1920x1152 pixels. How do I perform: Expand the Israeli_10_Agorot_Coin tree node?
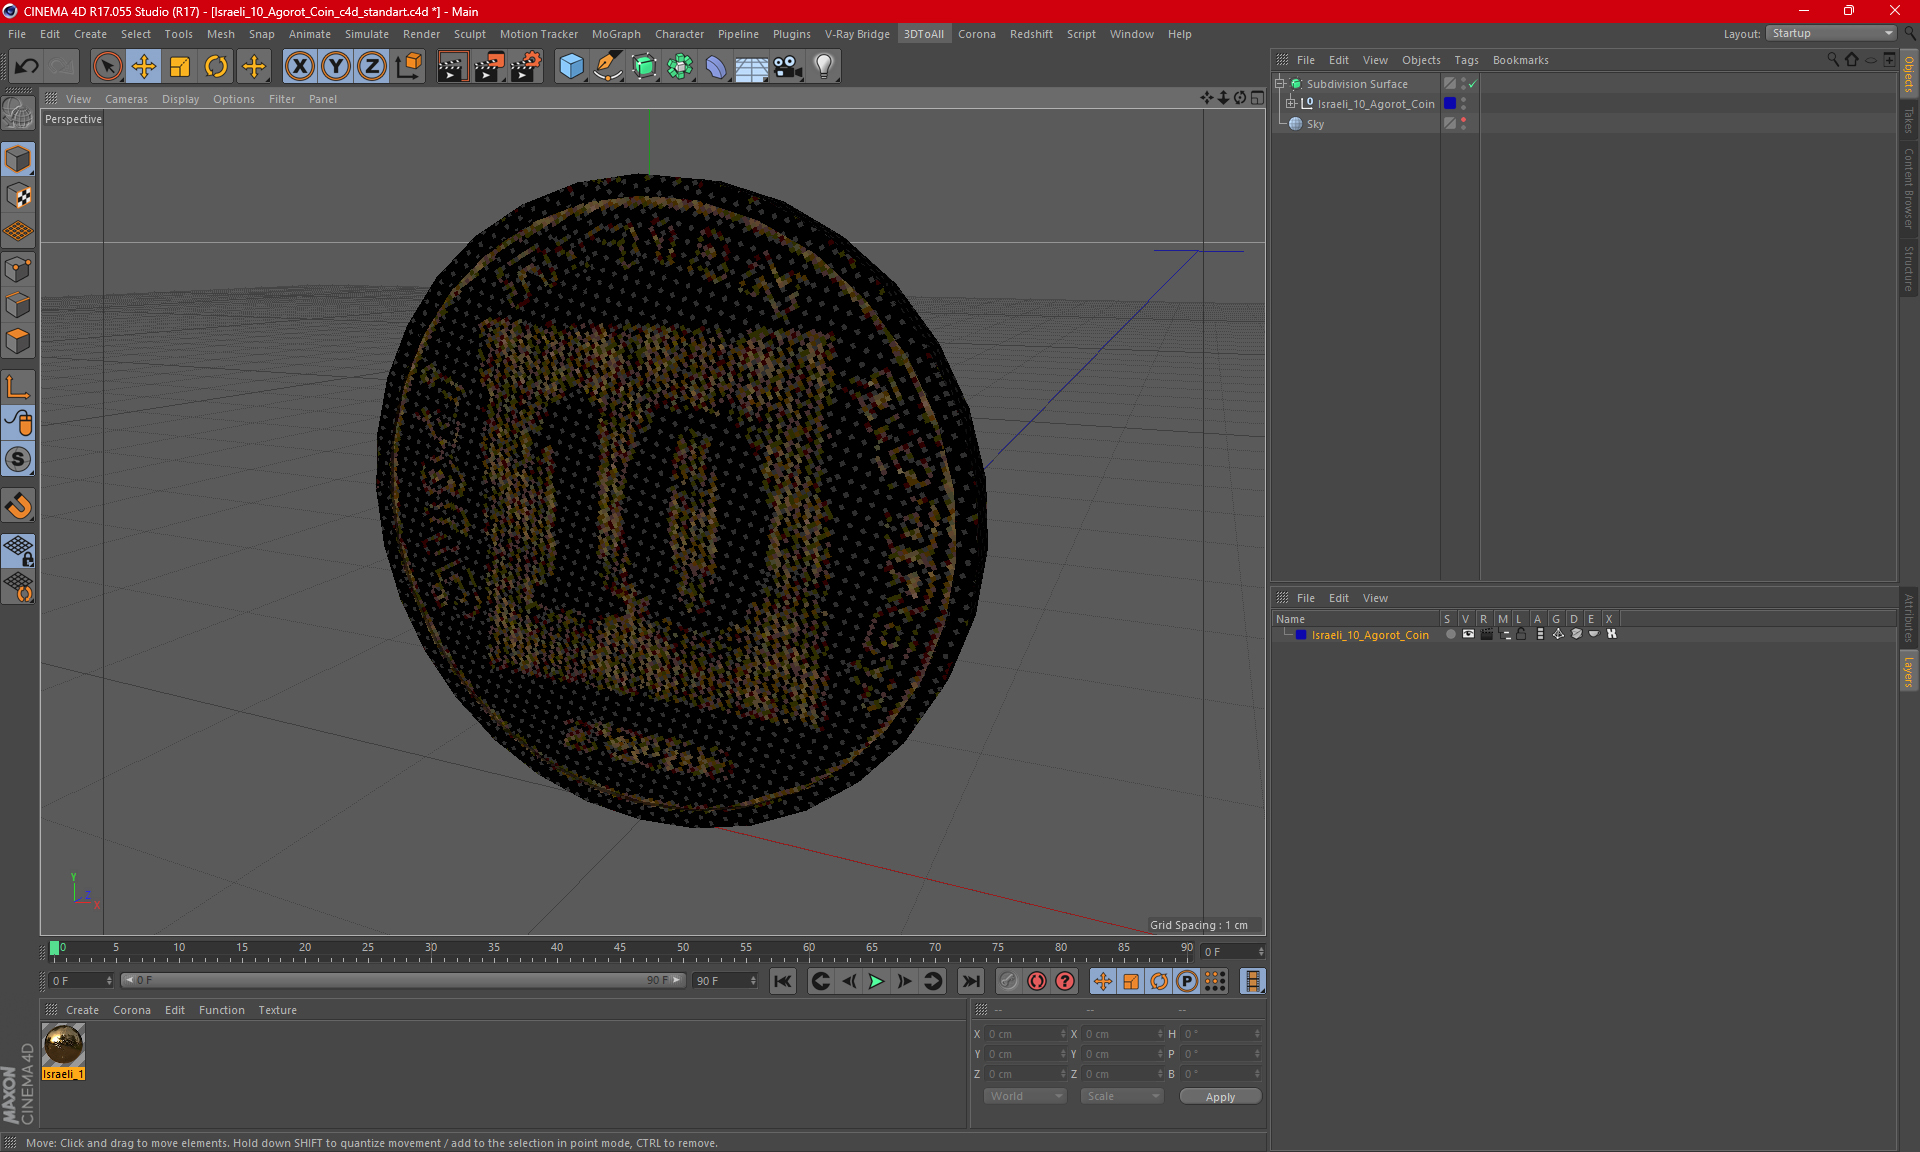[1291, 103]
